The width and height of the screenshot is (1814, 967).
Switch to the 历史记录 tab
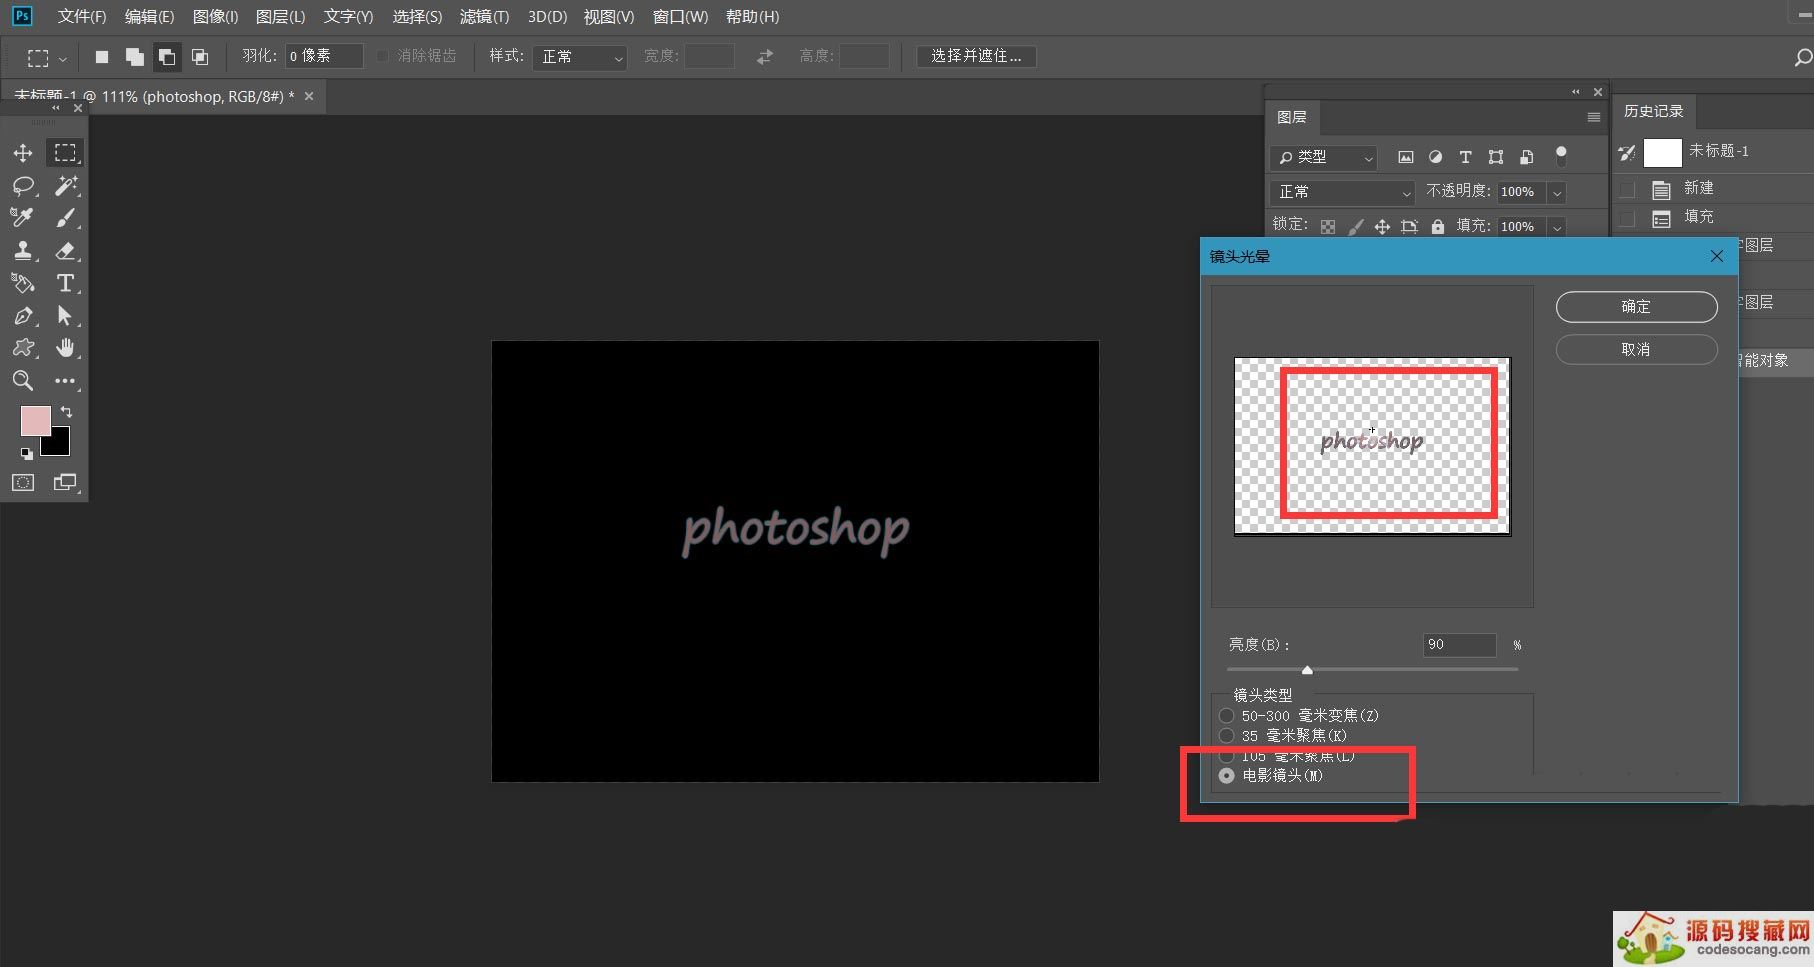[x=1654, y=111]
